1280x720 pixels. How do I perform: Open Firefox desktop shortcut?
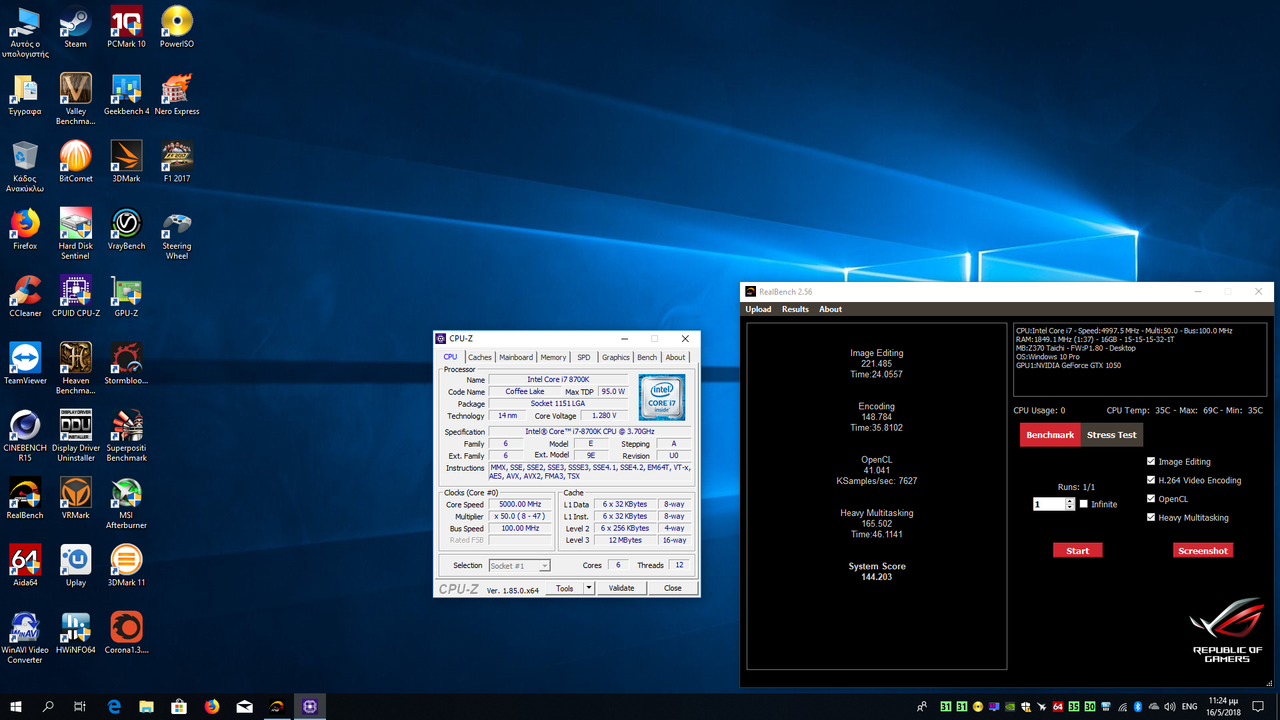coord(25,229)
